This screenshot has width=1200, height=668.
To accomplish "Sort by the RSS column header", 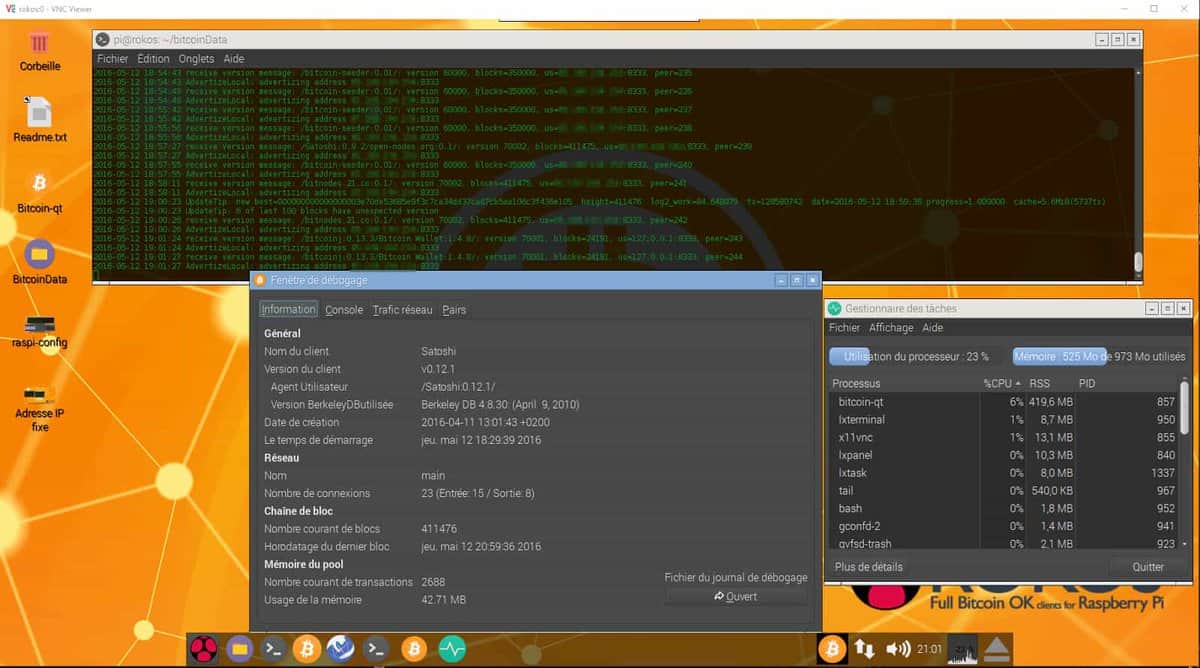I will pos(1050,383).
